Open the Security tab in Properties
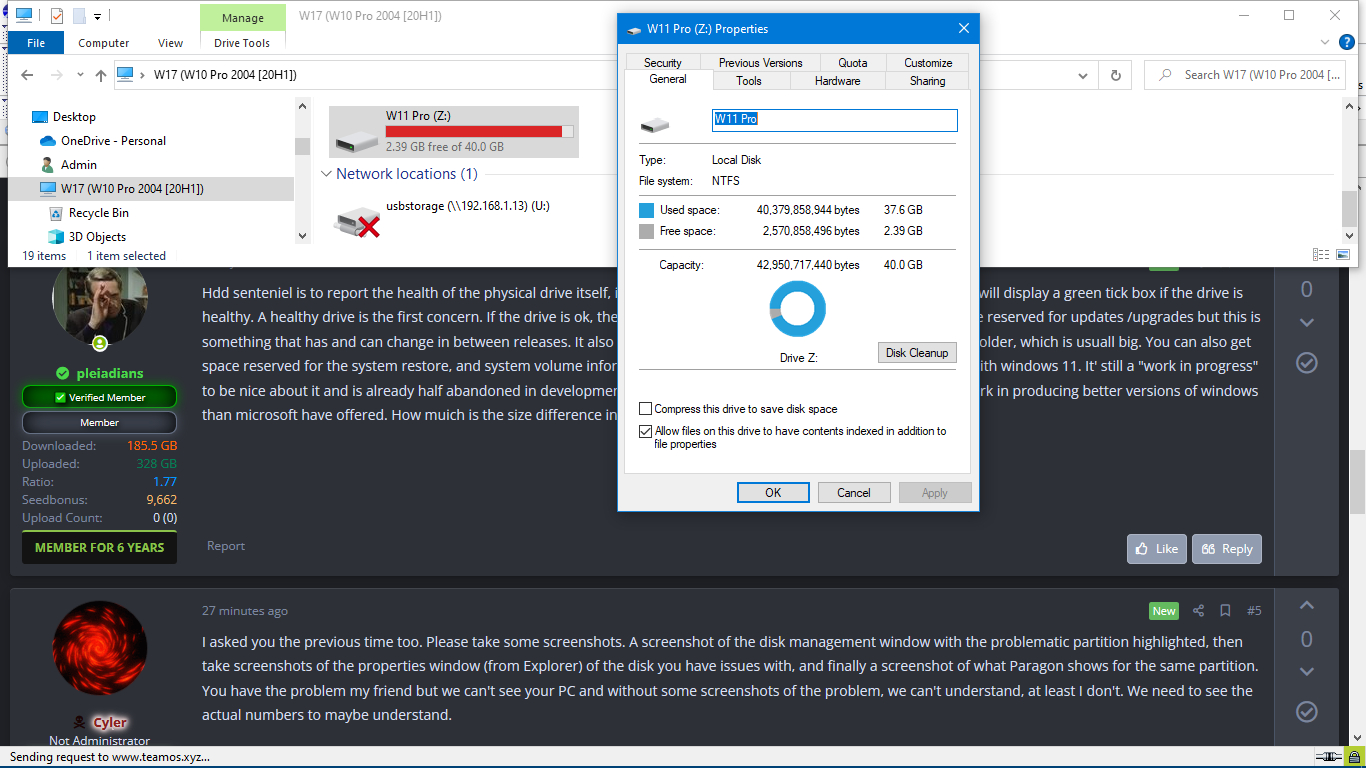 click(x=662, y=62)
